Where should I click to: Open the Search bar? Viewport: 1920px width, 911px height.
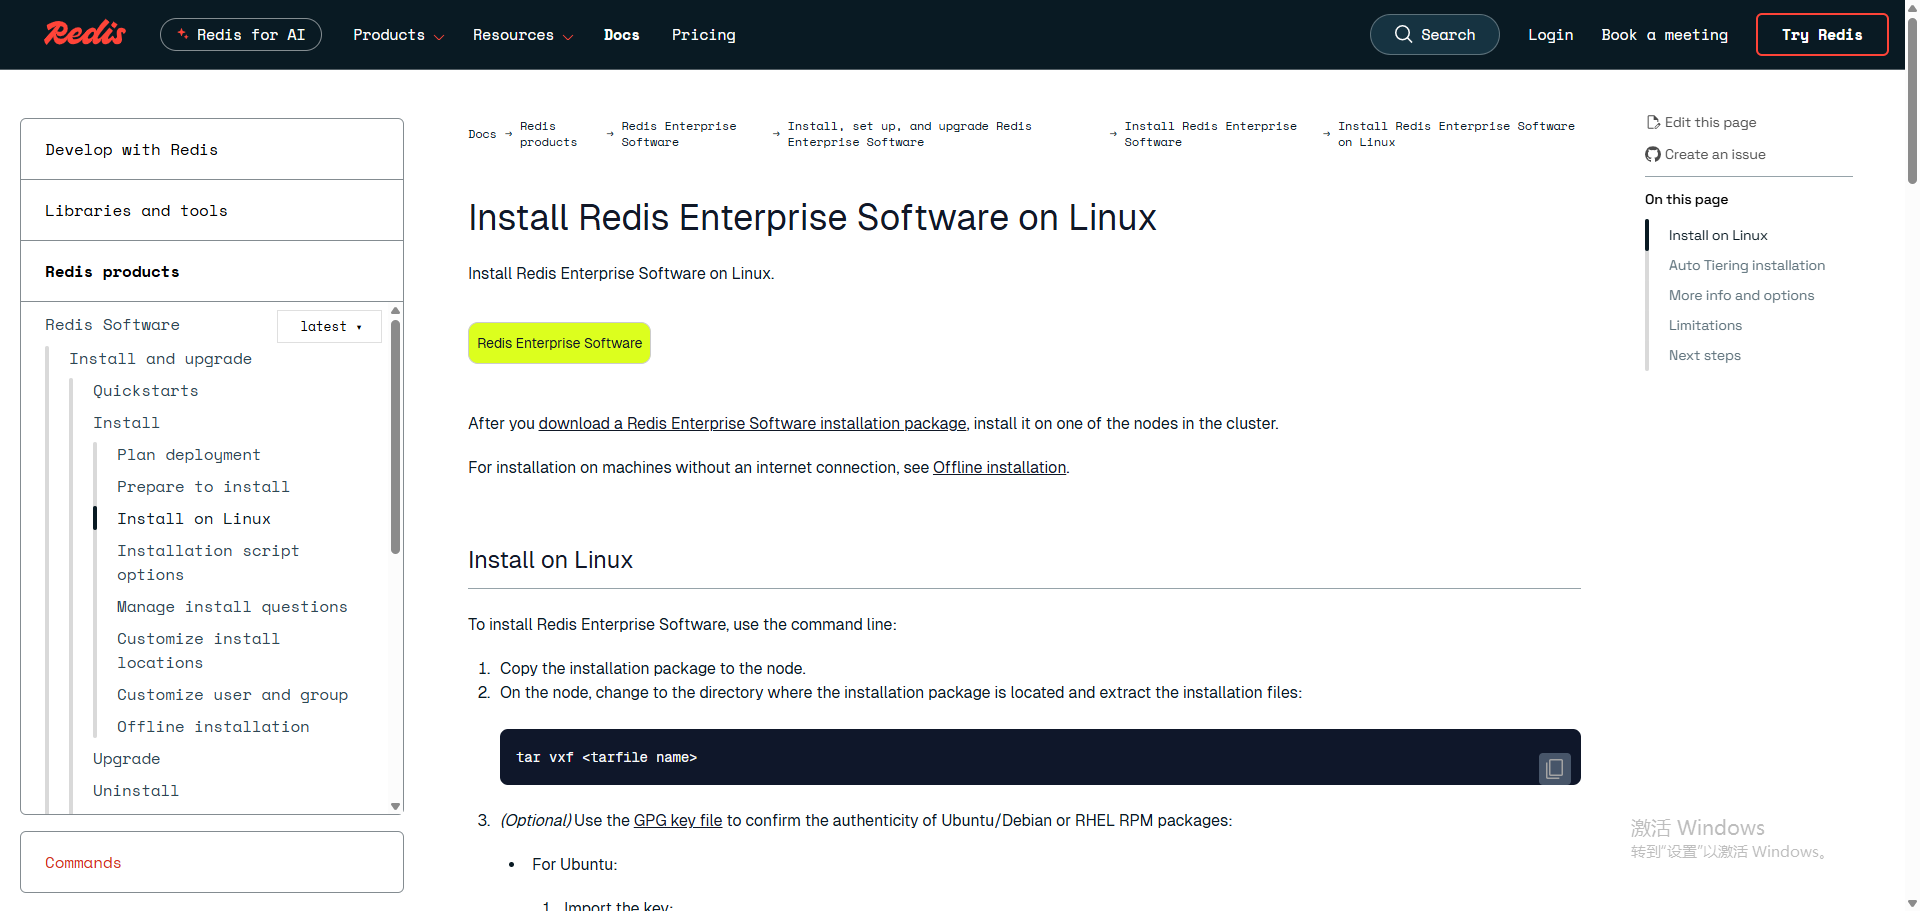click(x=1434, y=34)
